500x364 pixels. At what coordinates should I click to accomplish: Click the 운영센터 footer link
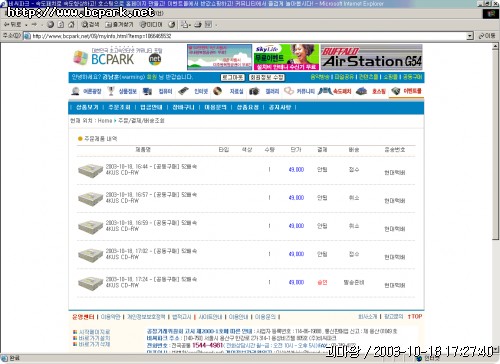click(83, 317)
